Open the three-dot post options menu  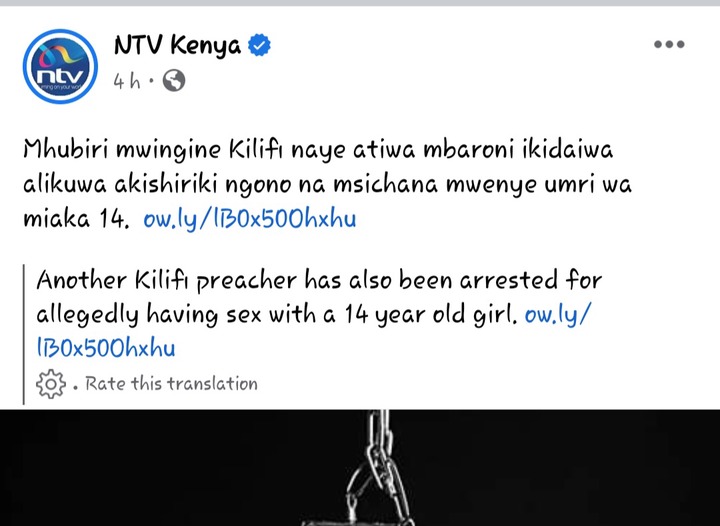[669, 44]
